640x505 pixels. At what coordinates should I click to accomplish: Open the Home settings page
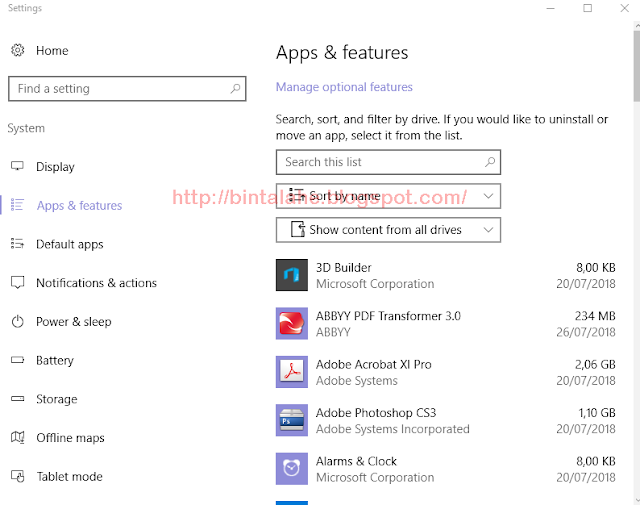52,51
